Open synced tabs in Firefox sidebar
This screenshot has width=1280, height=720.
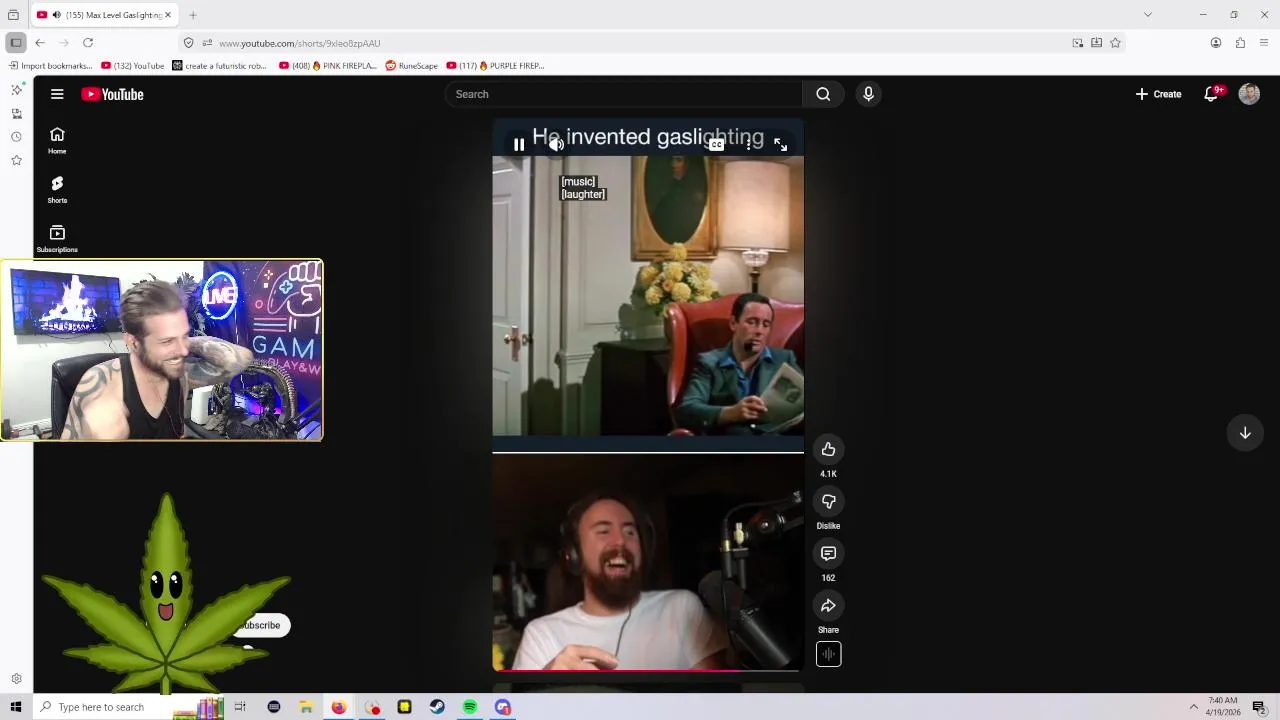point(16,113)
